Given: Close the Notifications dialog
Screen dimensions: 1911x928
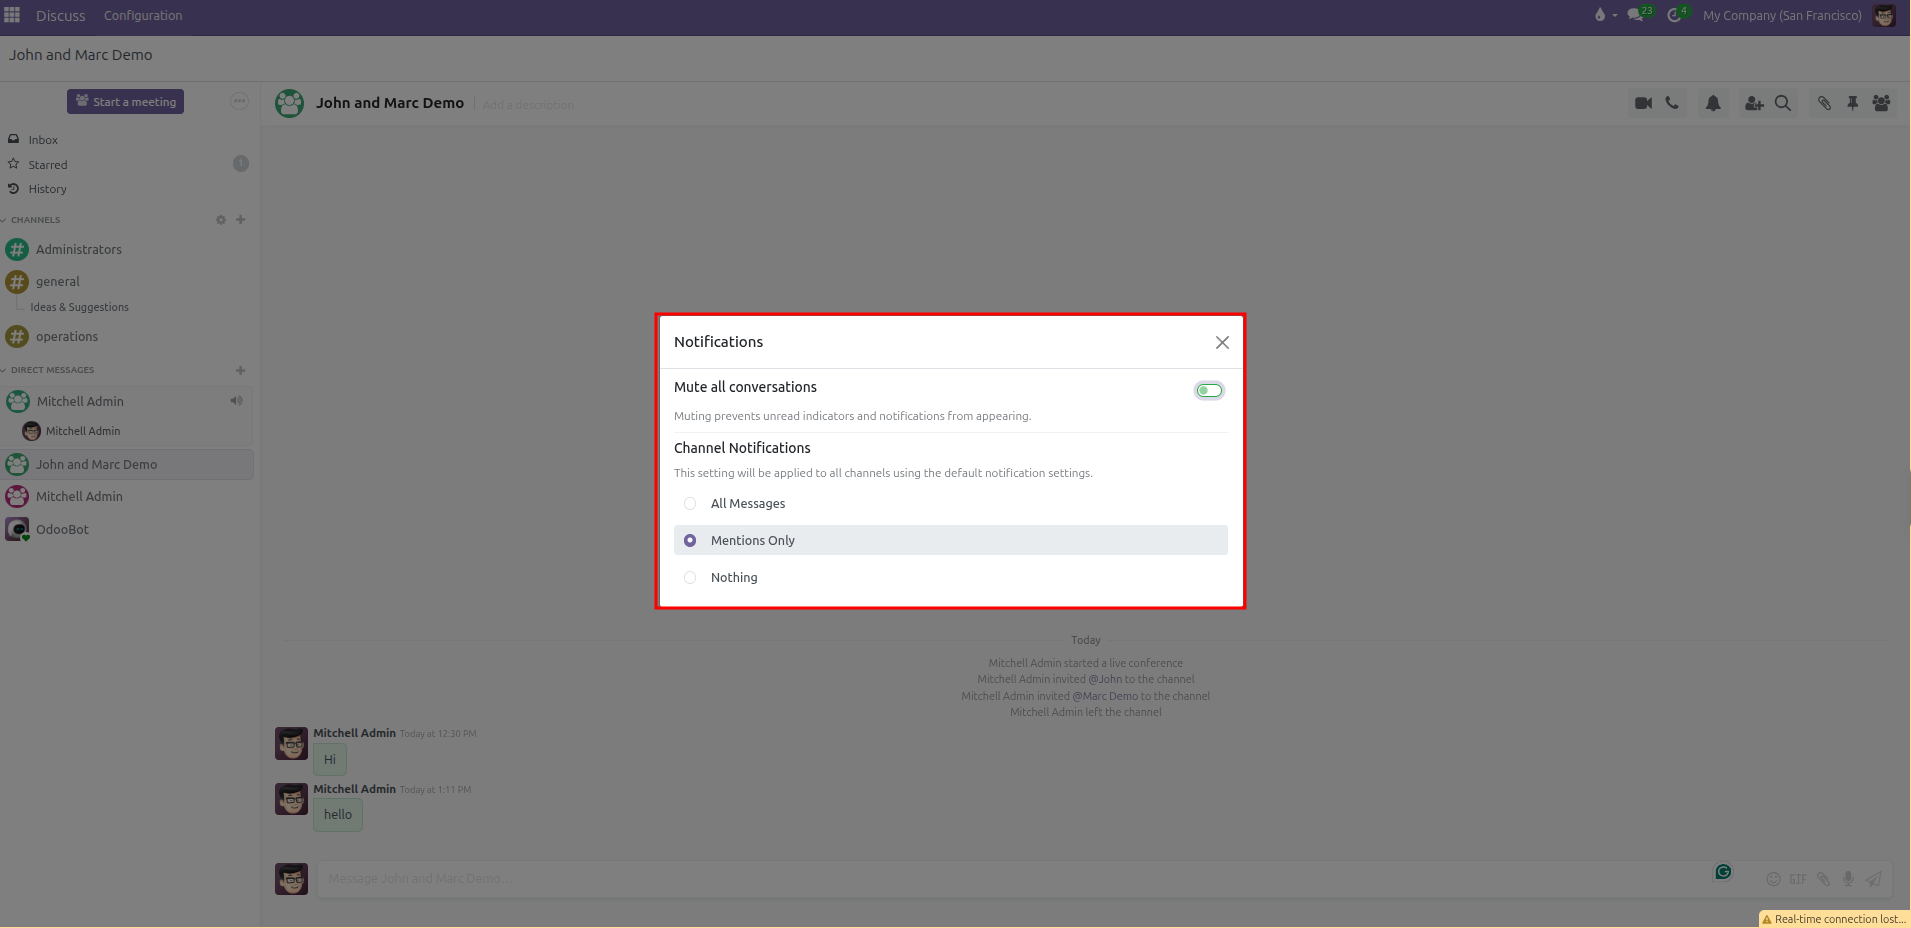Looking at the screenshot, I should pyautogui.click(x=1222, y=342).
